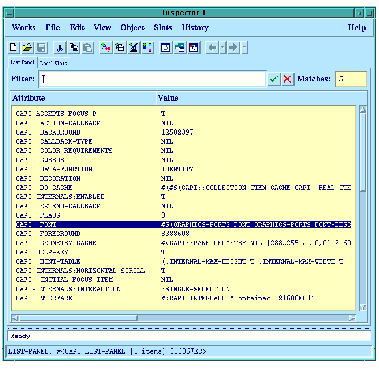379x369 pixels.
Task: Click the open folder toolbar icon
Action: tap(28, 47)
